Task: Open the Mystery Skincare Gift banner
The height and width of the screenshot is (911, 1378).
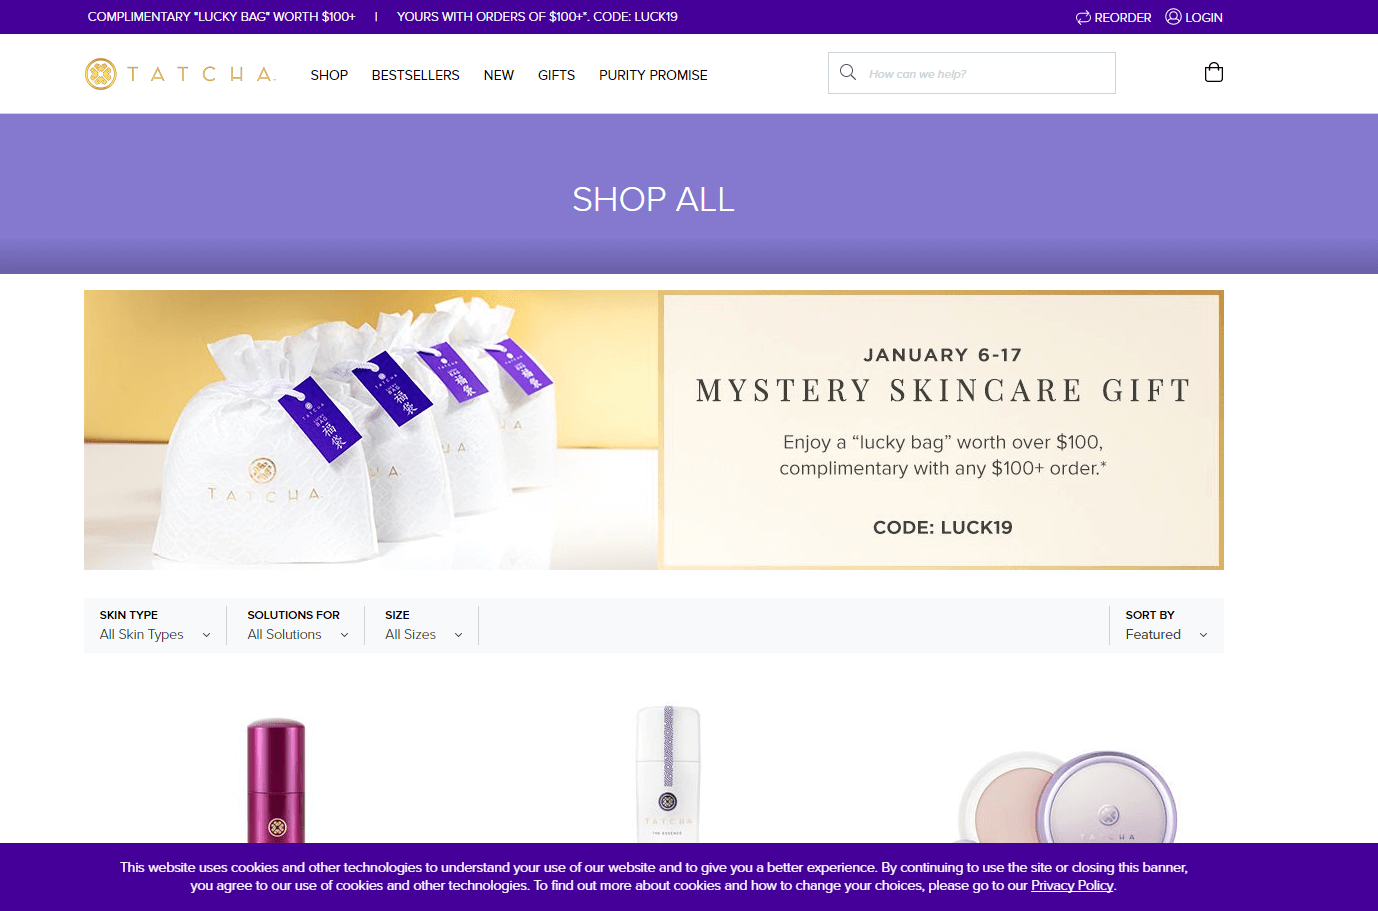Action: (654, 430)
